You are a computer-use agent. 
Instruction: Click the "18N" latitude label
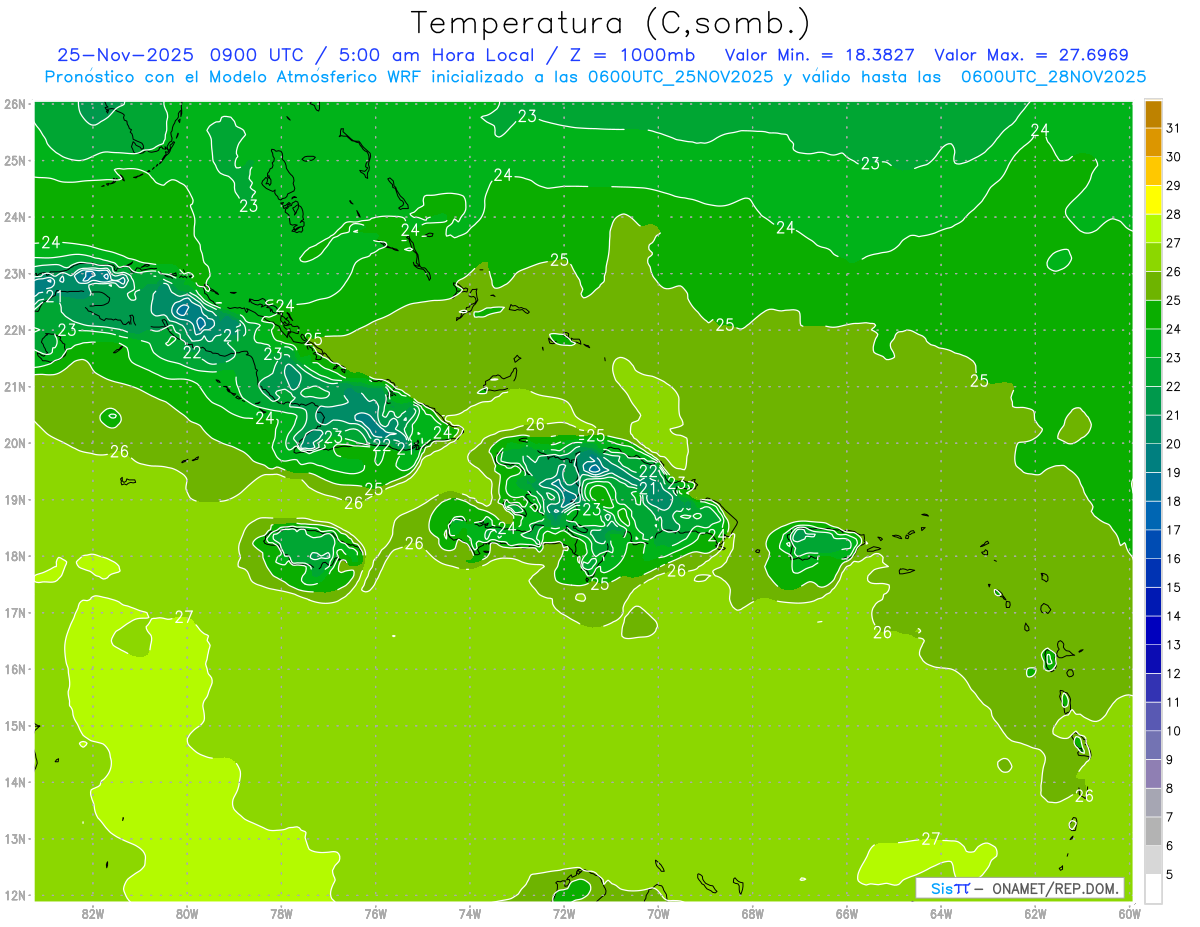point(14,556)
